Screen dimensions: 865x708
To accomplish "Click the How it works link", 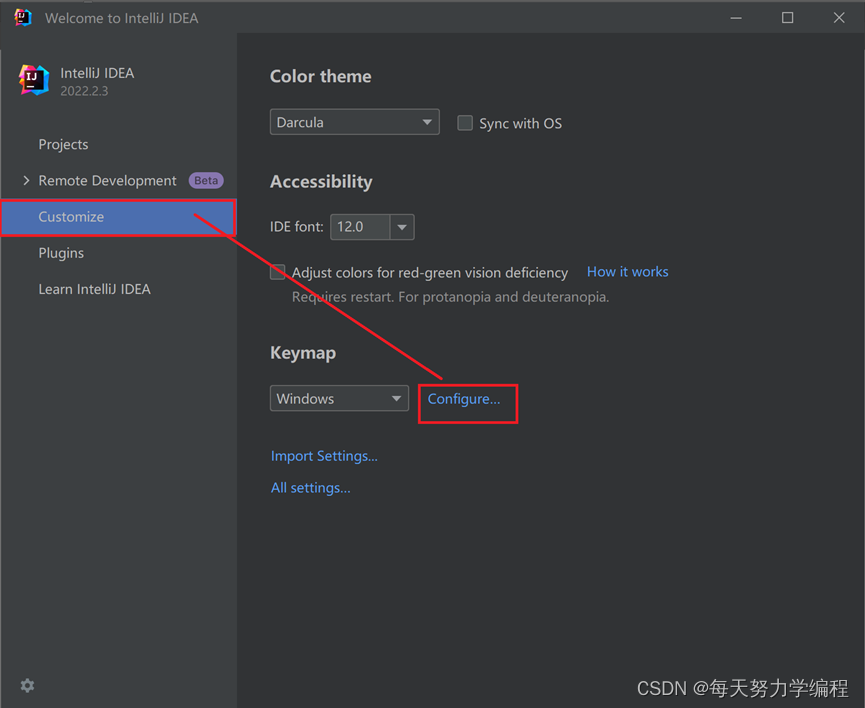I will click(x=627, y=271).
